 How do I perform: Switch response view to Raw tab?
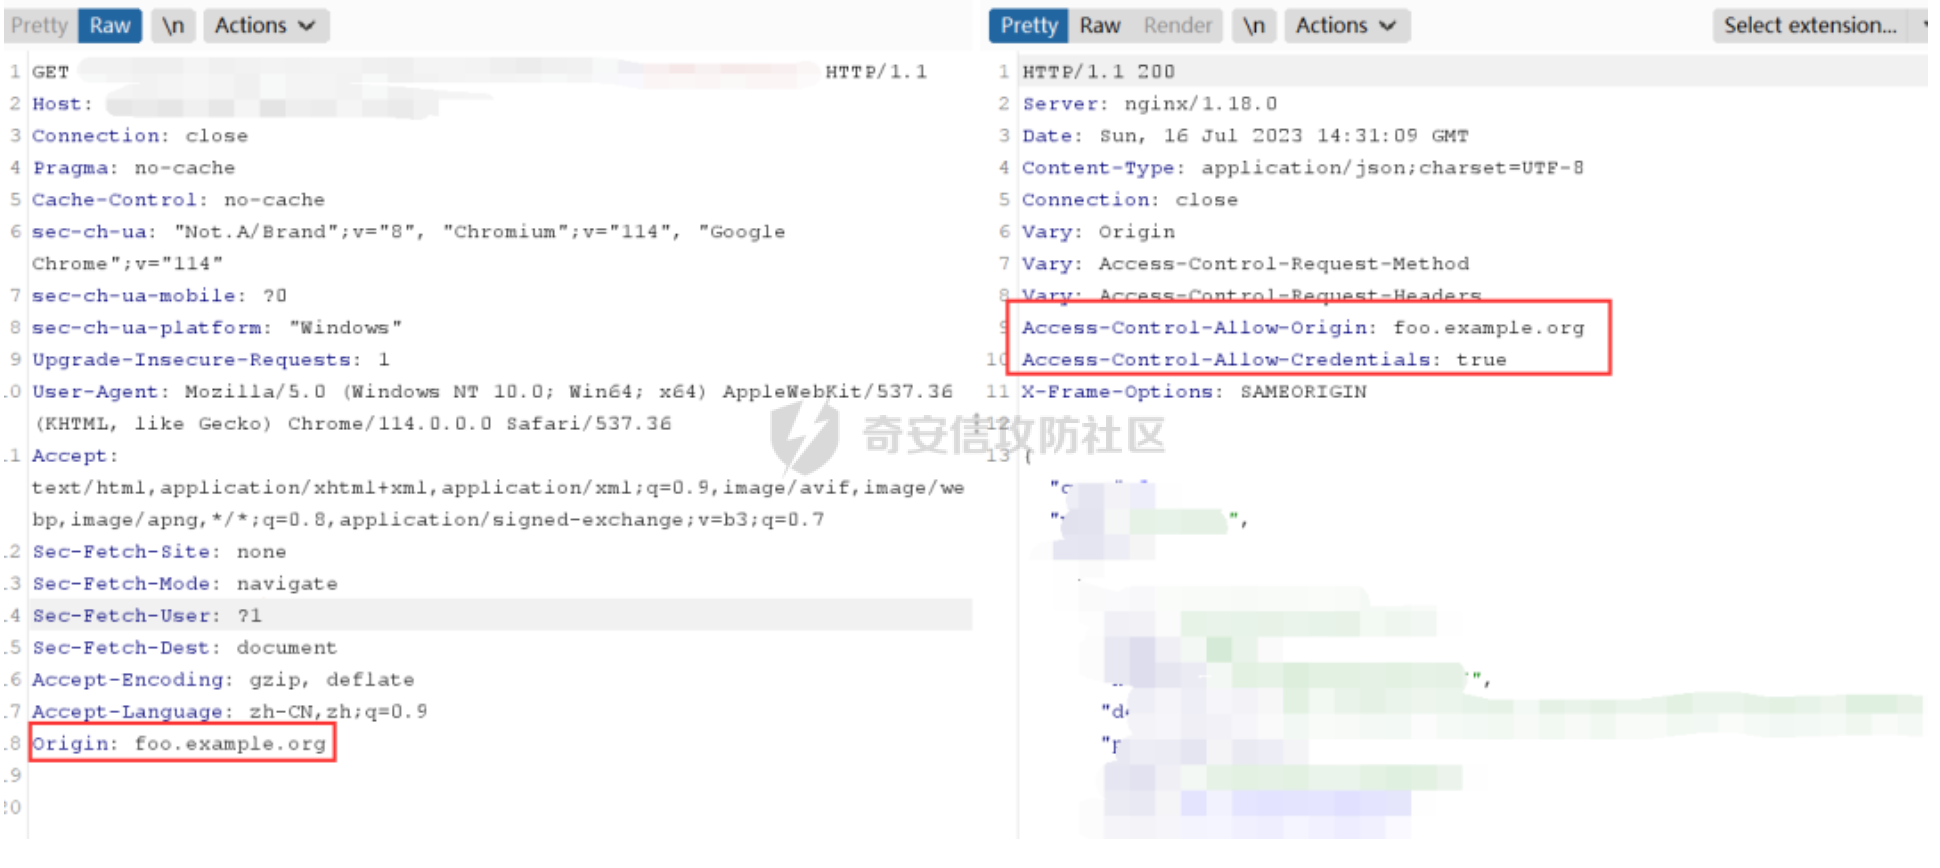coord(1099,26)
